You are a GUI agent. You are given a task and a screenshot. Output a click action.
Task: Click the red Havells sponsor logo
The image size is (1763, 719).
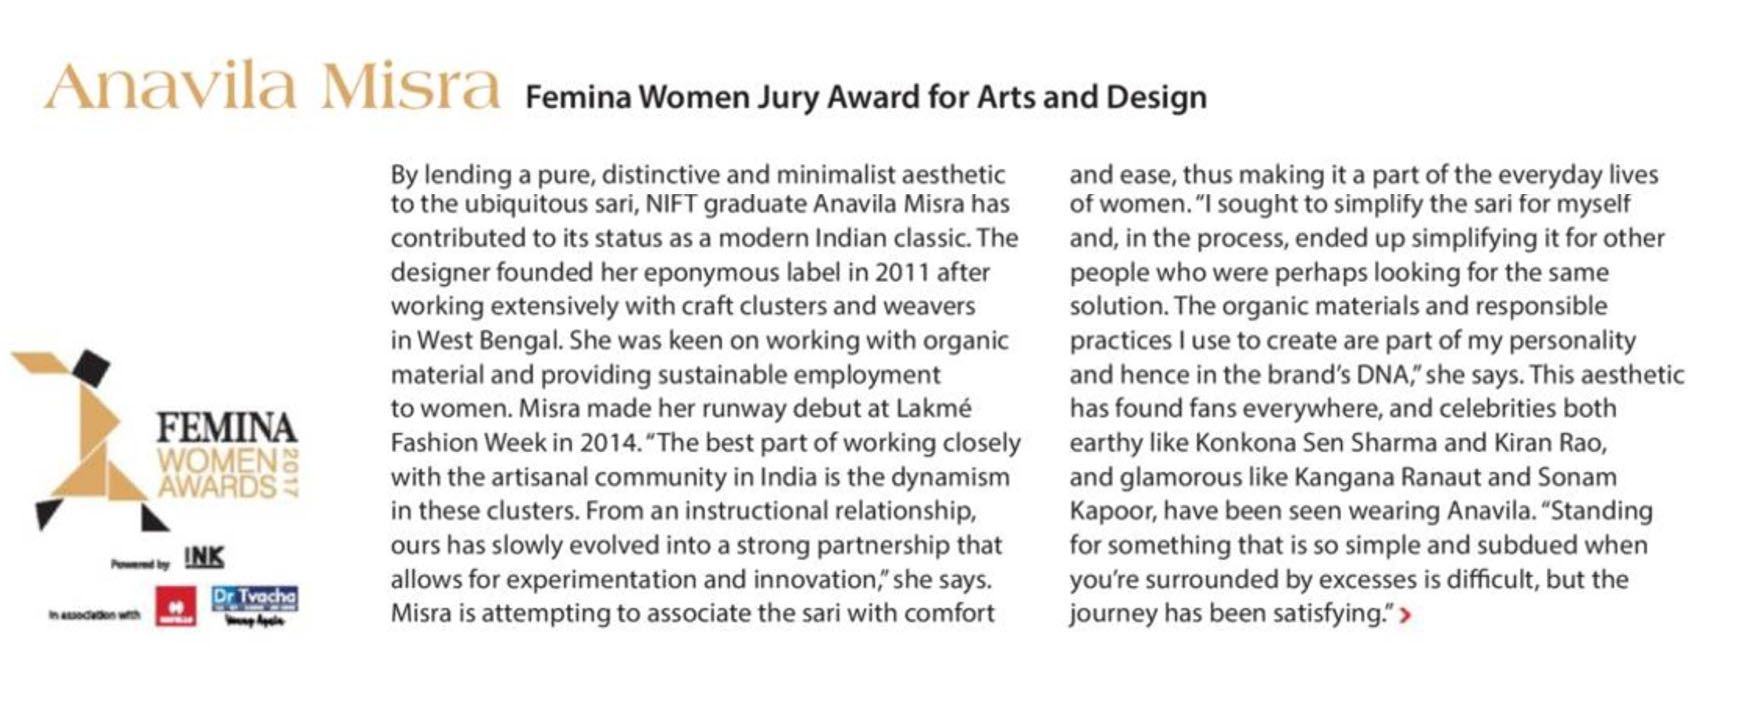click(x=176, y=607)
